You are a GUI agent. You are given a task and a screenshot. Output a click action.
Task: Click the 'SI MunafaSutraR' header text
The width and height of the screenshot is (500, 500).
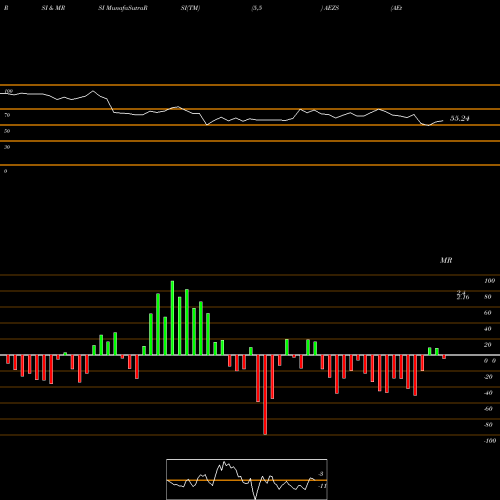(123, 8)
